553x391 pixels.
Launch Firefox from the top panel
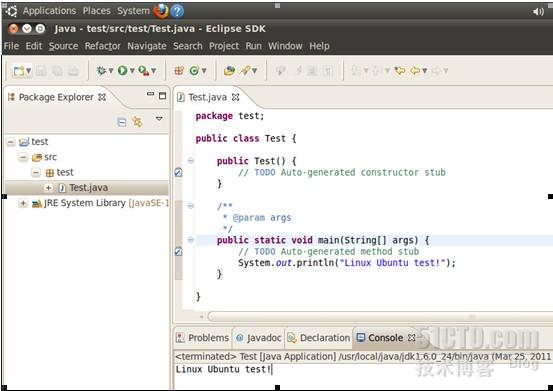click(160, 11)
